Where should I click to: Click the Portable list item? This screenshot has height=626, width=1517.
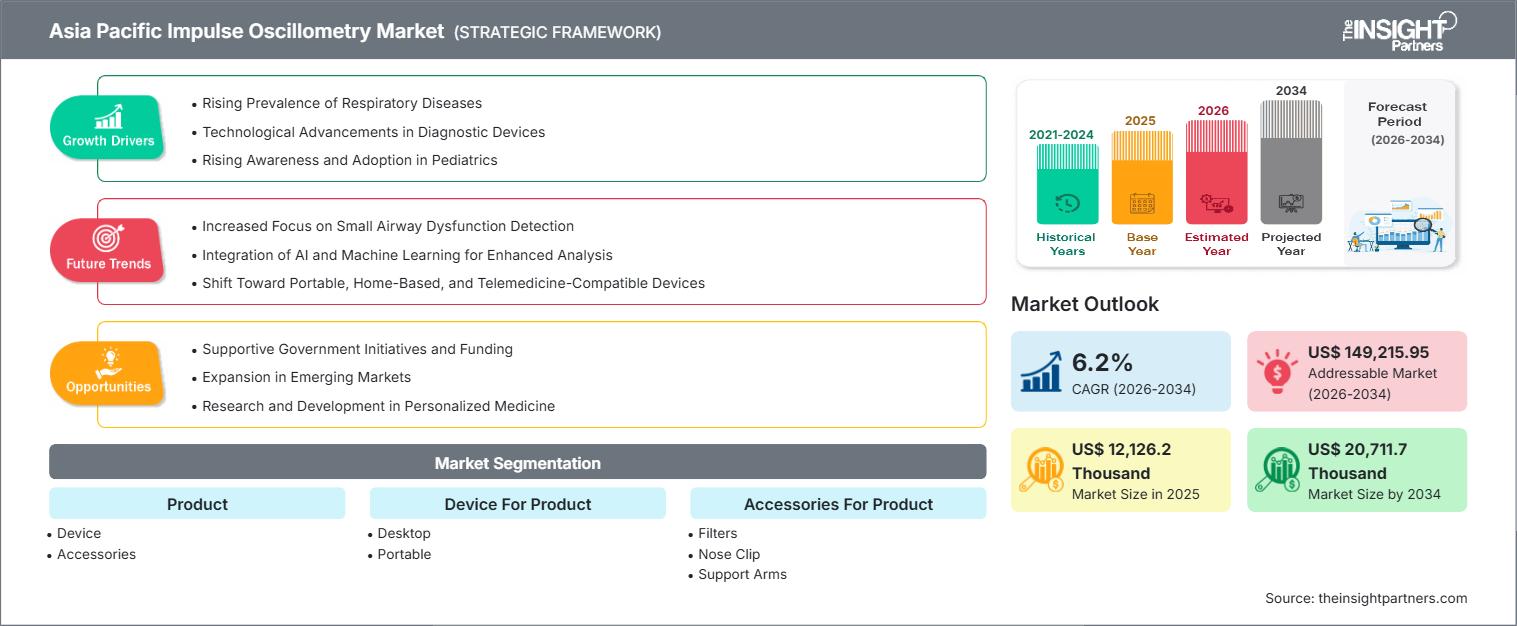pos(404,554)
